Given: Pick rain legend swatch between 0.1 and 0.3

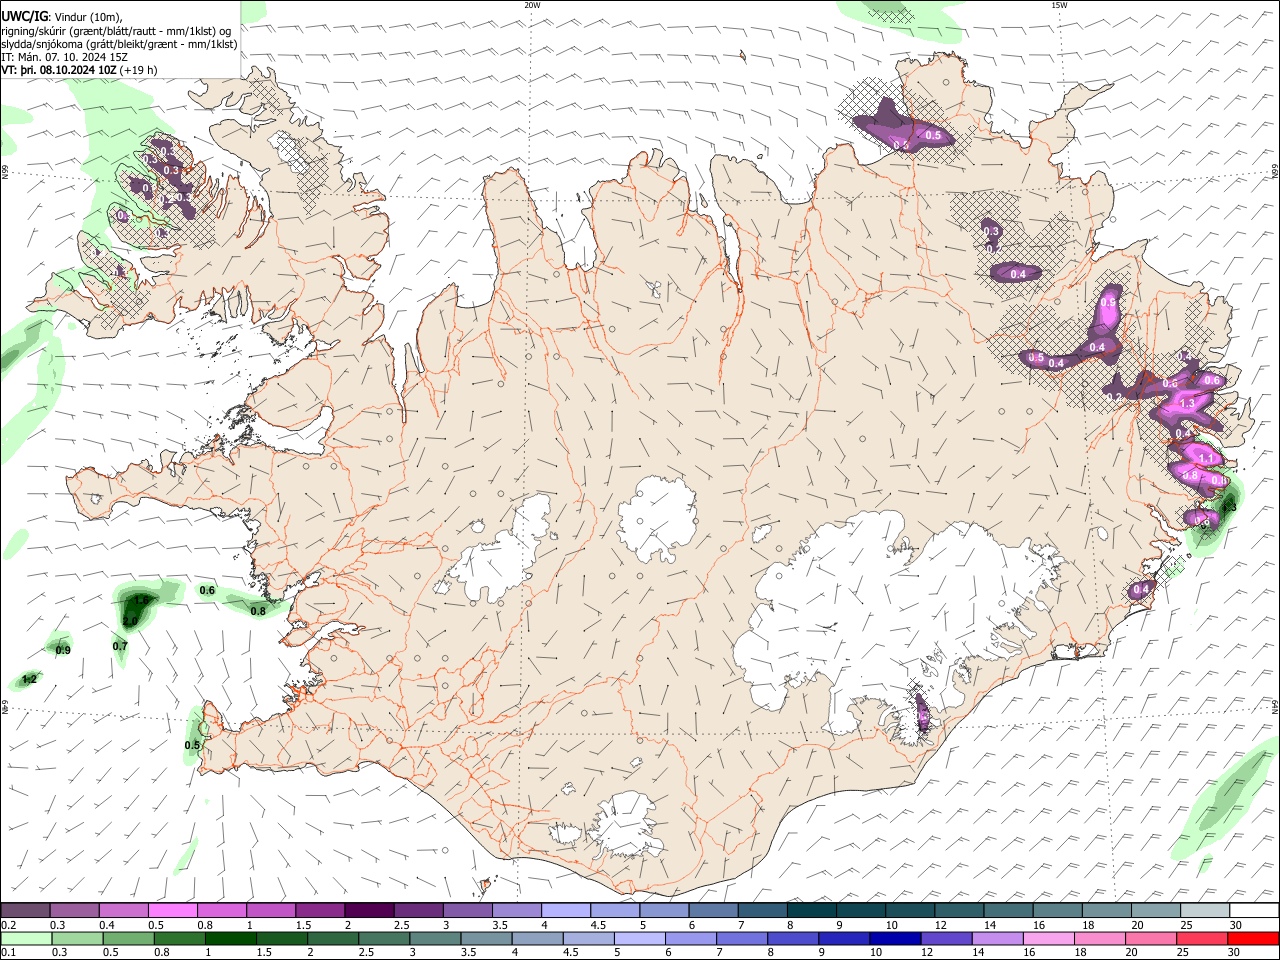Looking at the screenshot, I should (x=26, y=939).
